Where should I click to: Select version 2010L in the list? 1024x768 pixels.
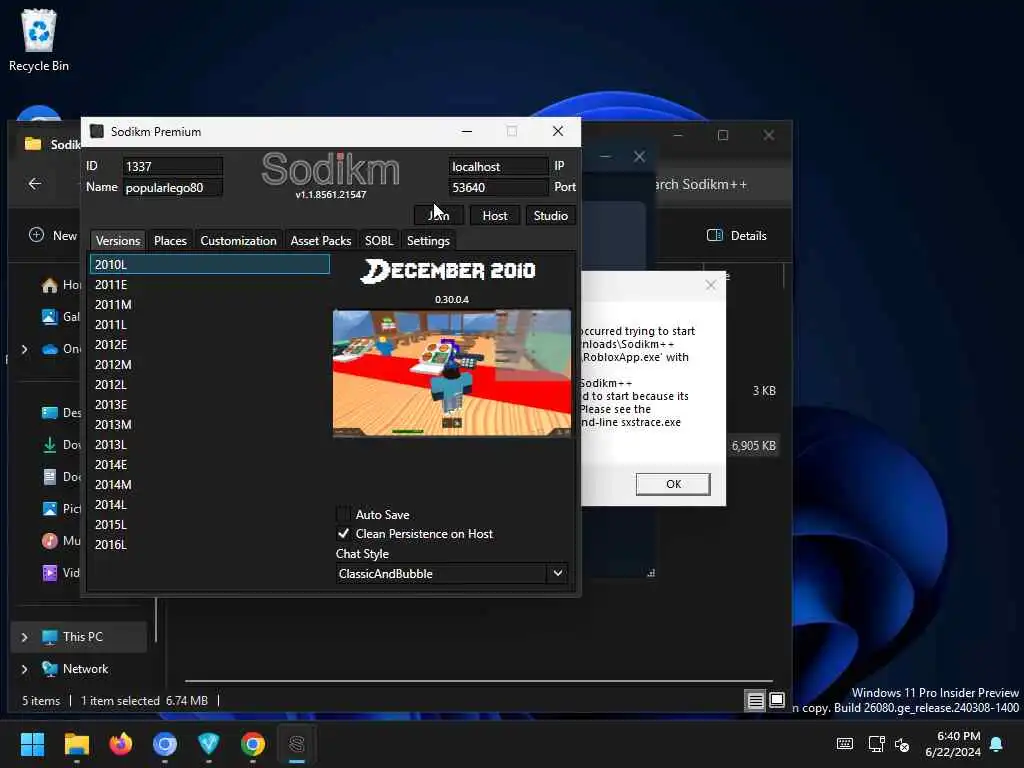[210, 264]
